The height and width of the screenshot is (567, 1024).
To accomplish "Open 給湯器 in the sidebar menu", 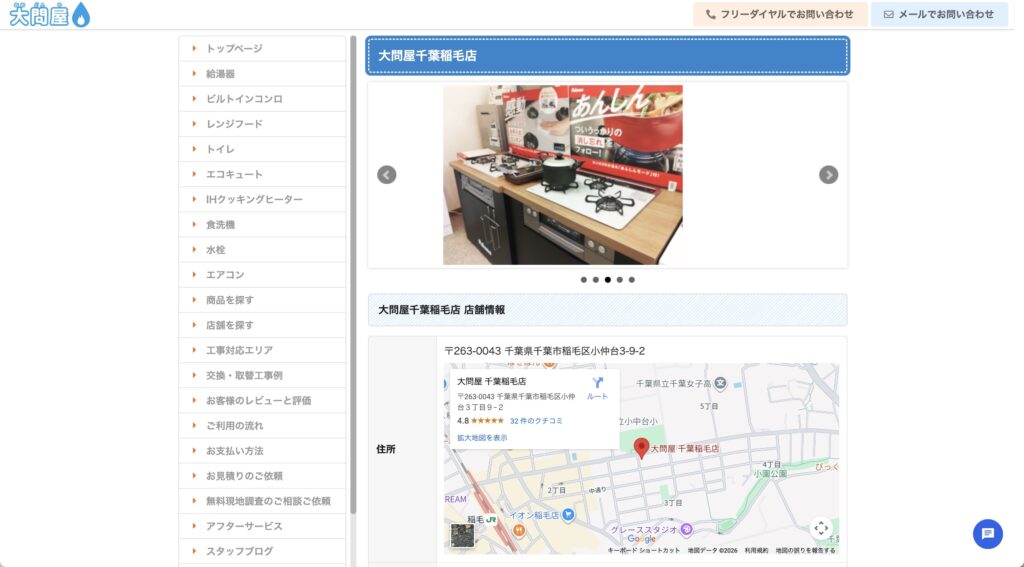I will point(220,74).
